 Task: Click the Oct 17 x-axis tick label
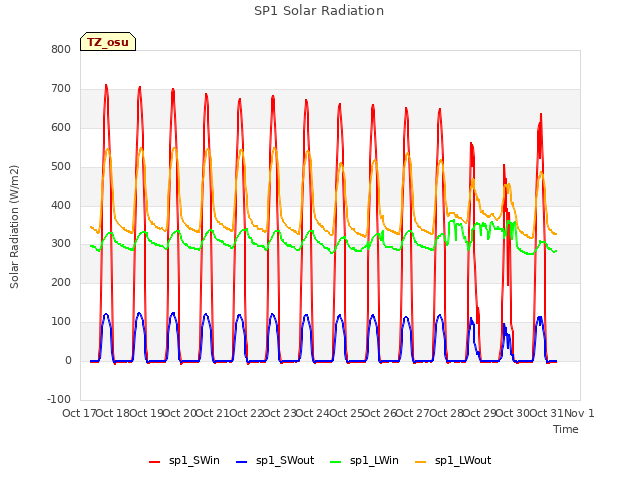tap(80, 413)
